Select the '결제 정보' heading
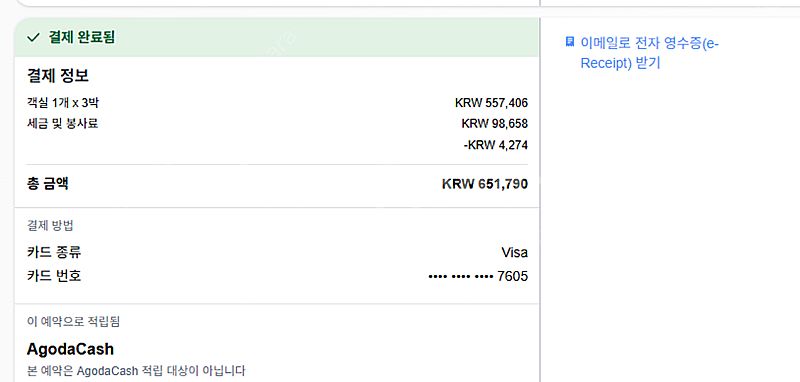This screenshot has height=382, width=800. pyautogui.click(x=58, y=76)
